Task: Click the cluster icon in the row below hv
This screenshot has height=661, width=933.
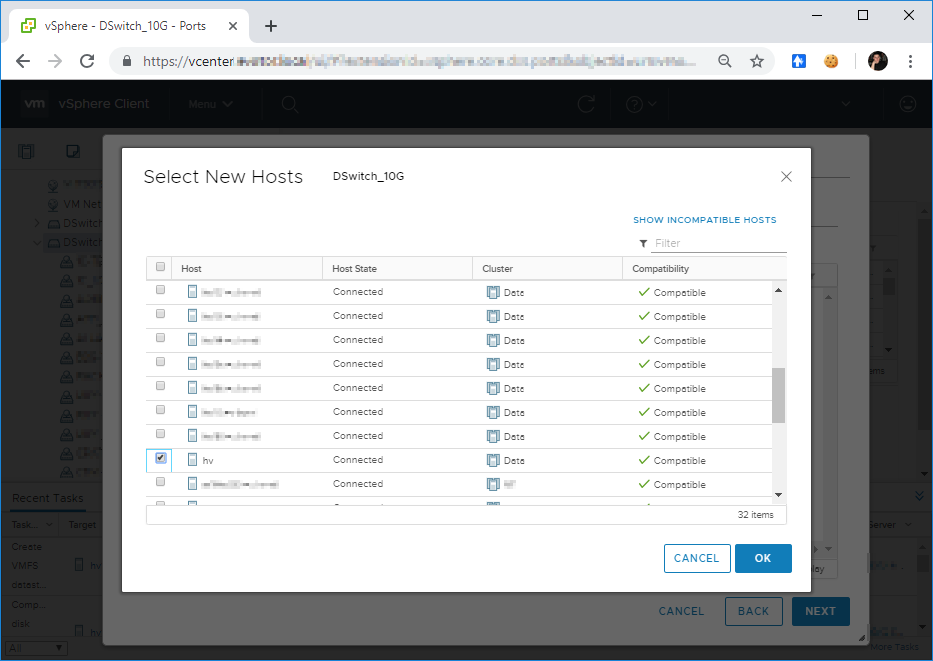Action: (493, 484)
